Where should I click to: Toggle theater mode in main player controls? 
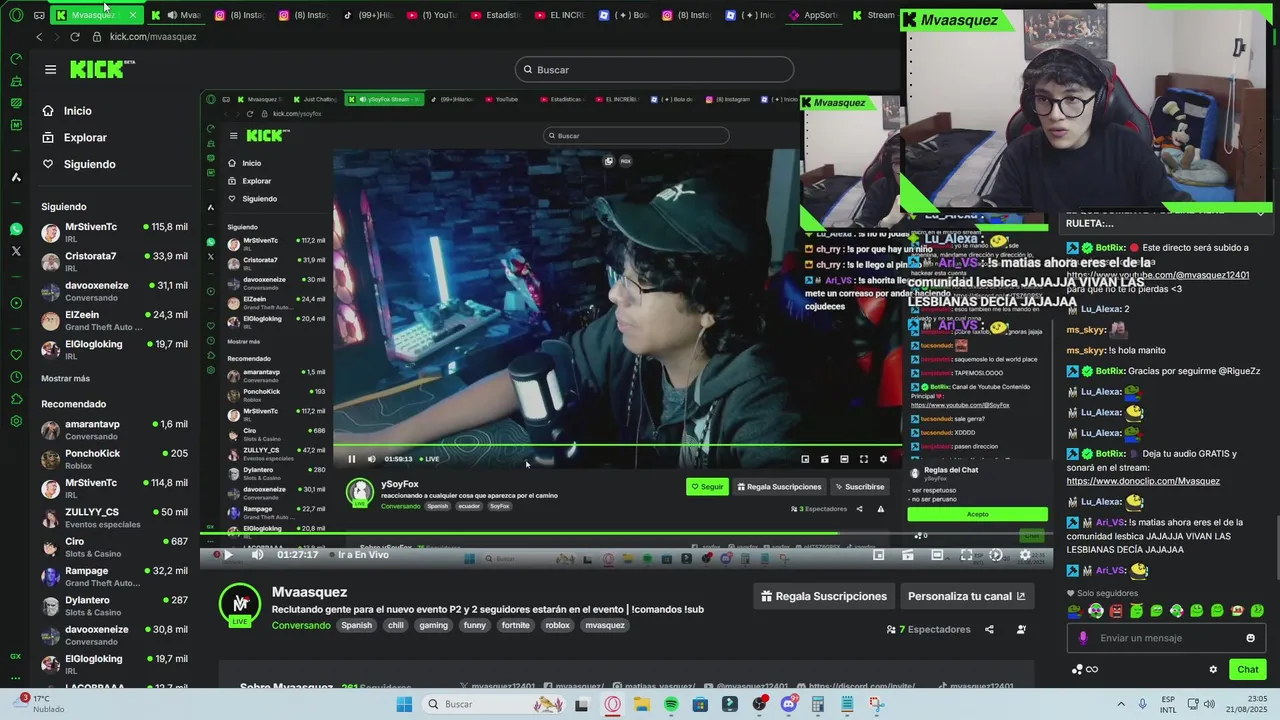tap(937, 555)
